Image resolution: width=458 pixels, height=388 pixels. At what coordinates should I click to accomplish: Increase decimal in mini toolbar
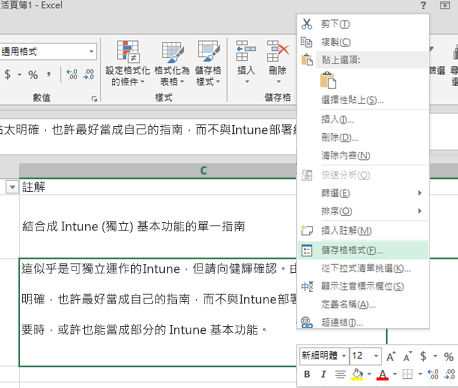(x=433, y=374)
